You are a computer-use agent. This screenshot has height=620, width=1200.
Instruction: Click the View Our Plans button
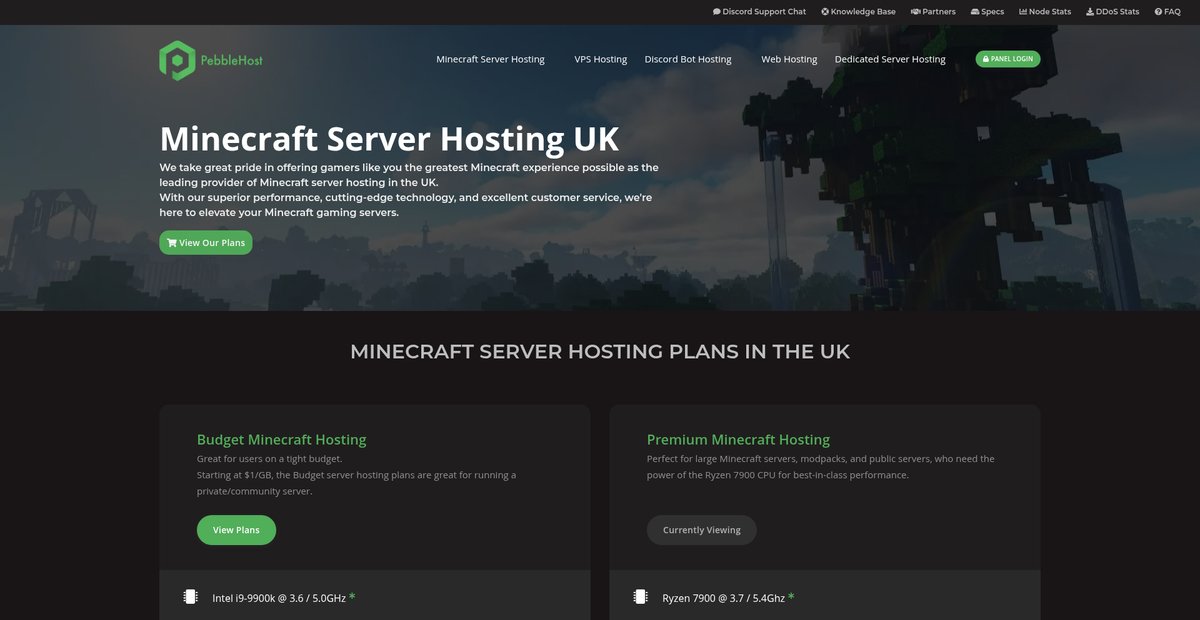point(206,243)
